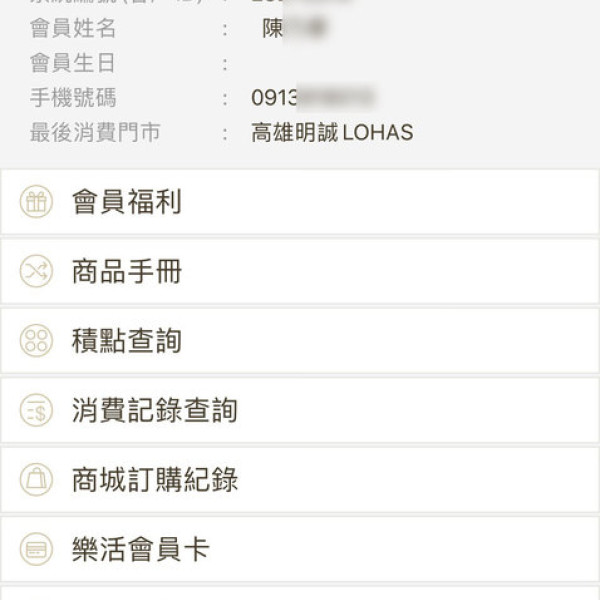Tap the shopping bag icon for 商城訂購紀錄
Image resolution: width=600 pixels, height=600 pixels.
(x=36, y=480)
